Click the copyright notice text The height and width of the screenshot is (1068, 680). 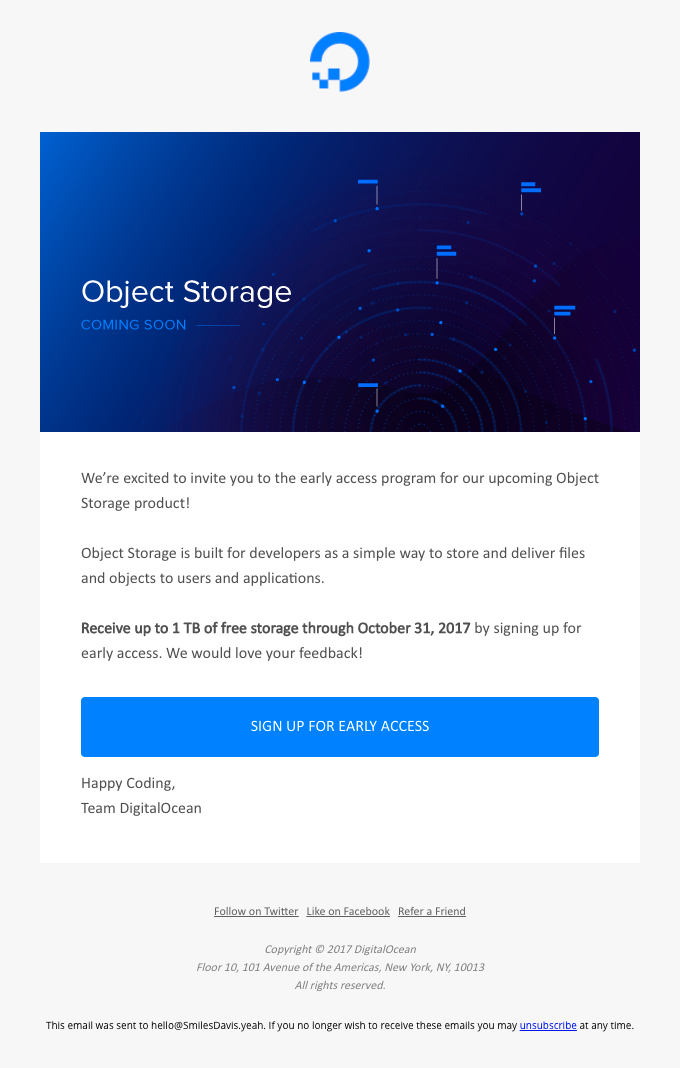tap(340, 949)
